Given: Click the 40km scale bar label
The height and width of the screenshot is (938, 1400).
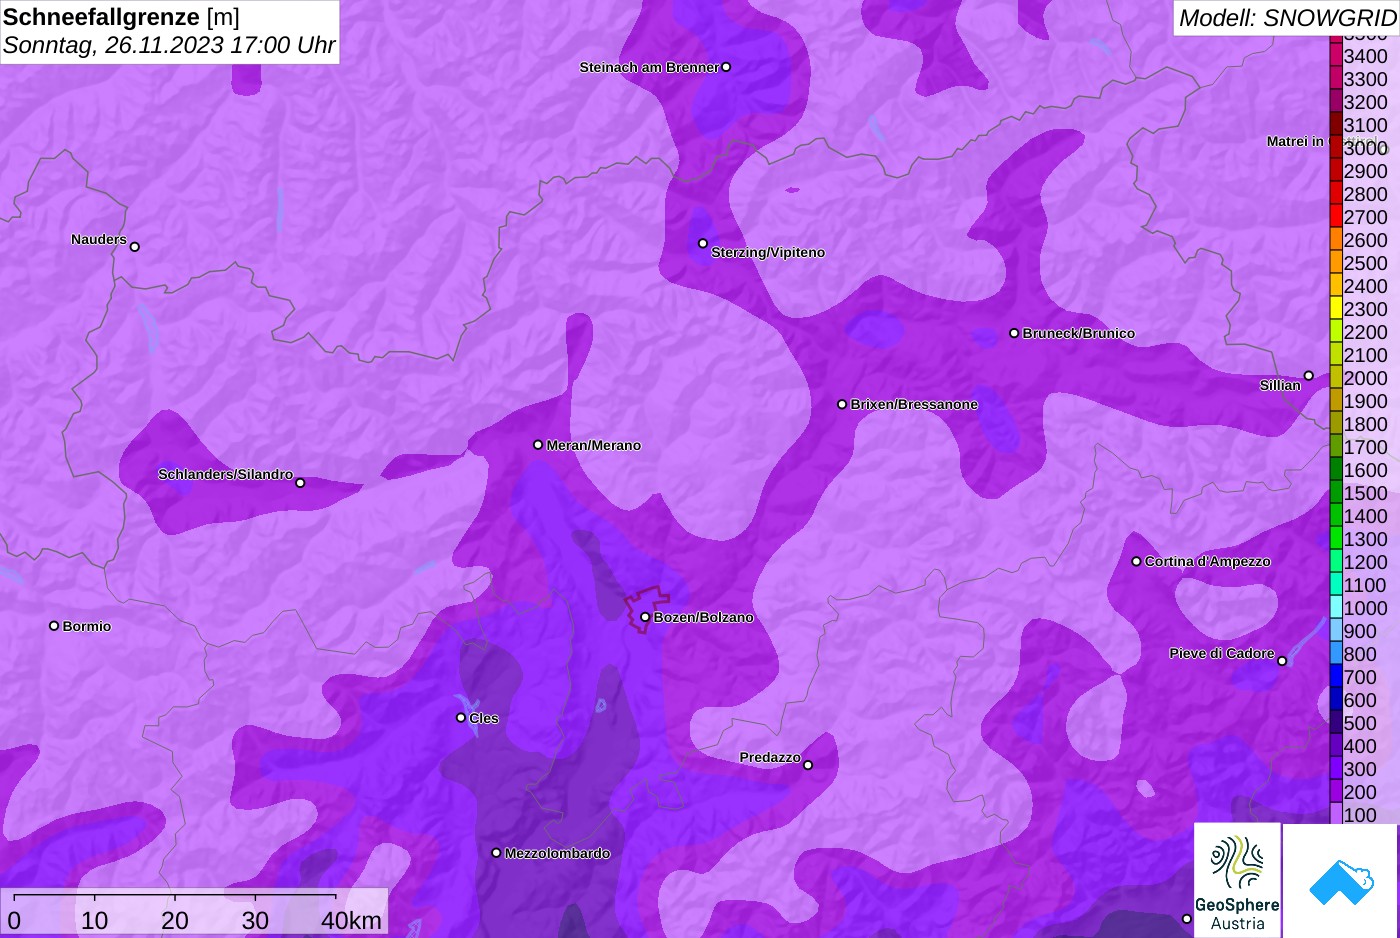Looking at the screenshot, I should [351, 920].
